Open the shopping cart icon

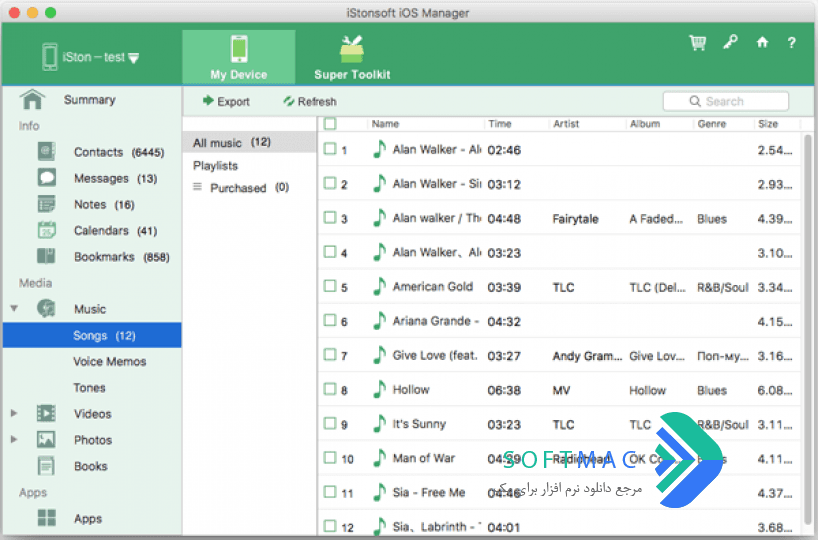697,43
